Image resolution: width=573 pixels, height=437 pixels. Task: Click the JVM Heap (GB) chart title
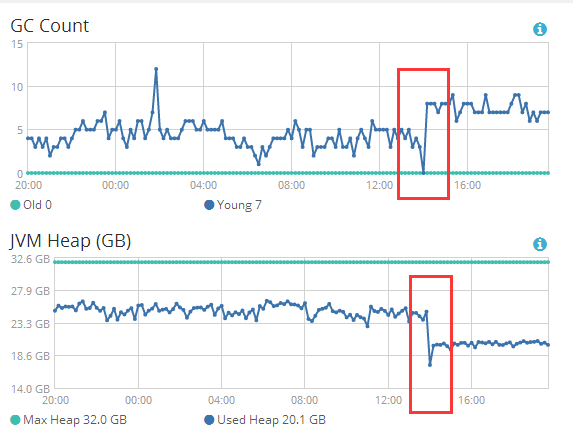click(70, 241)
